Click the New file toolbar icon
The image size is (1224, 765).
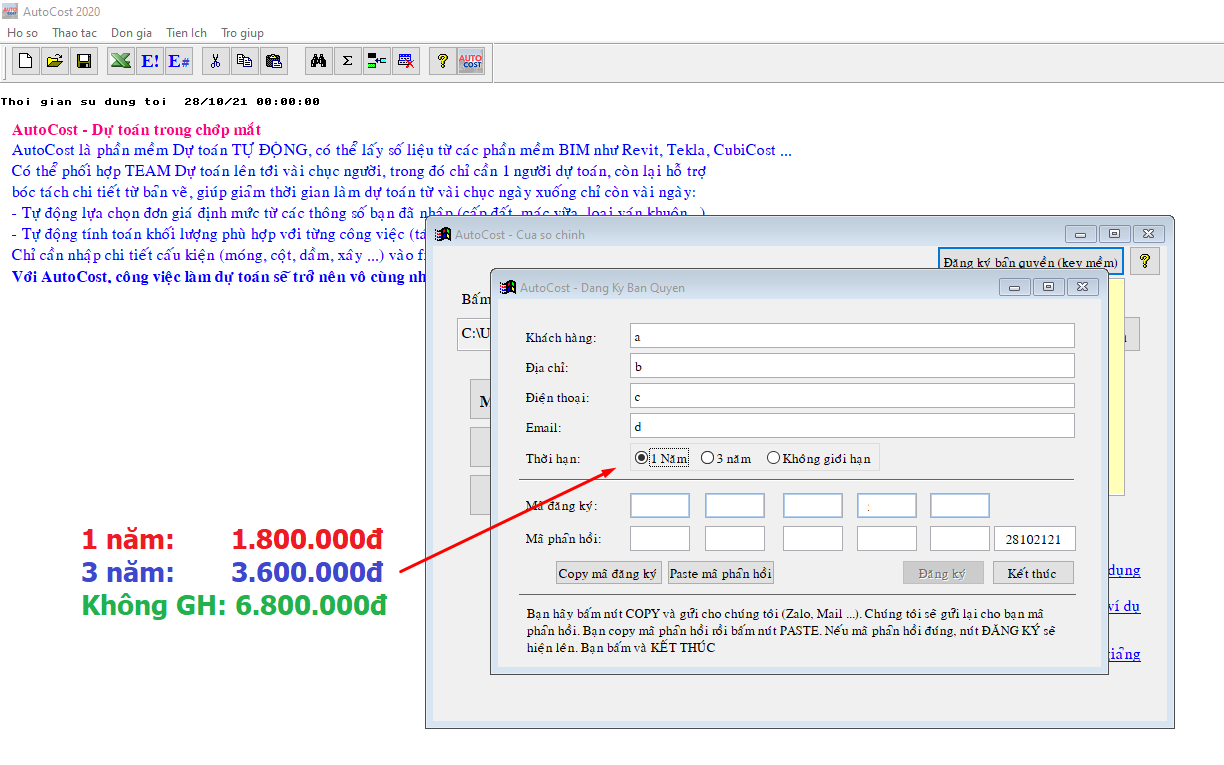[x=26, y=61]
